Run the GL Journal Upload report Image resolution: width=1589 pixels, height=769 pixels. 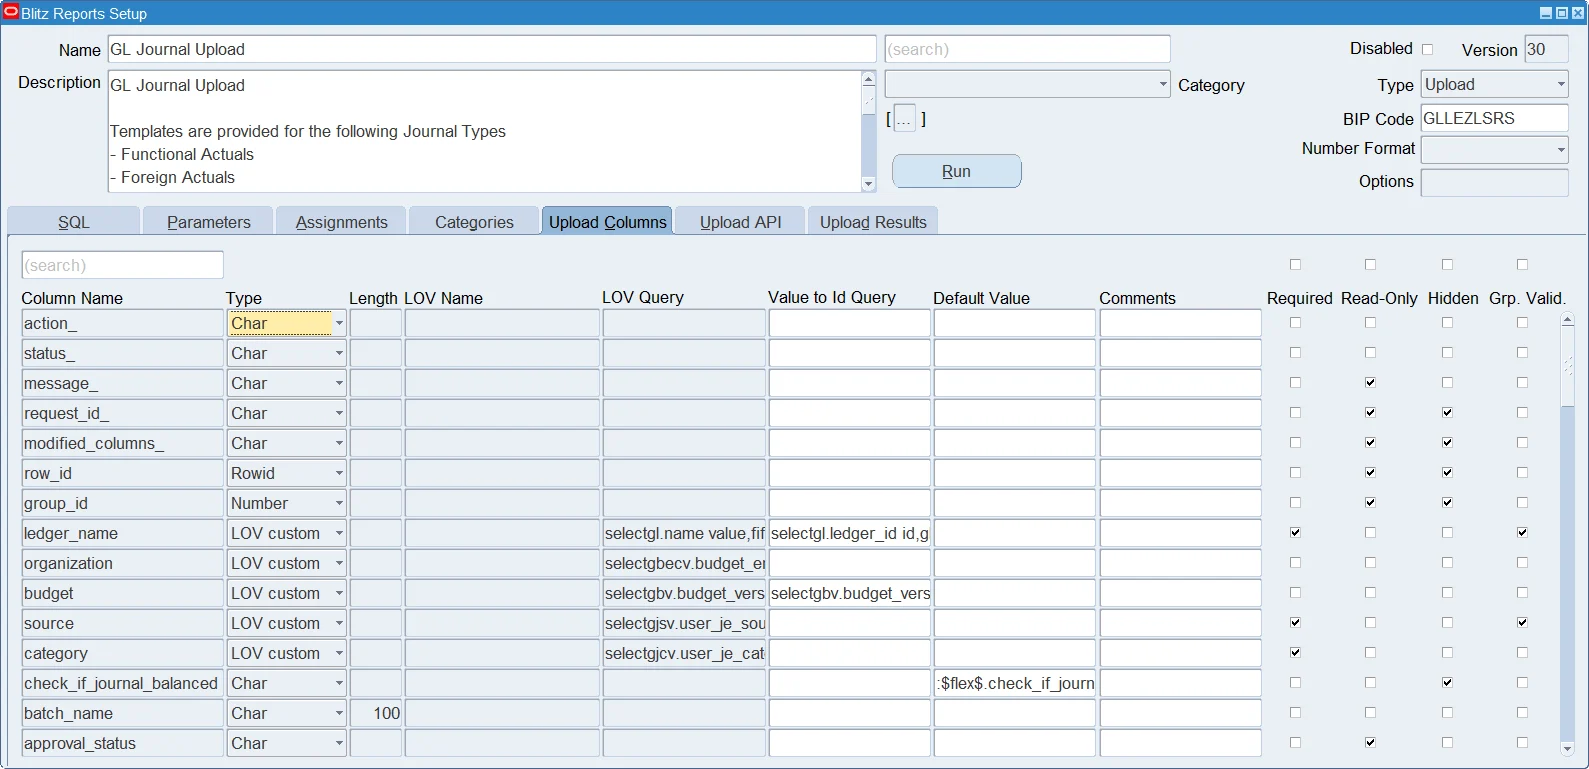[956, 171]
